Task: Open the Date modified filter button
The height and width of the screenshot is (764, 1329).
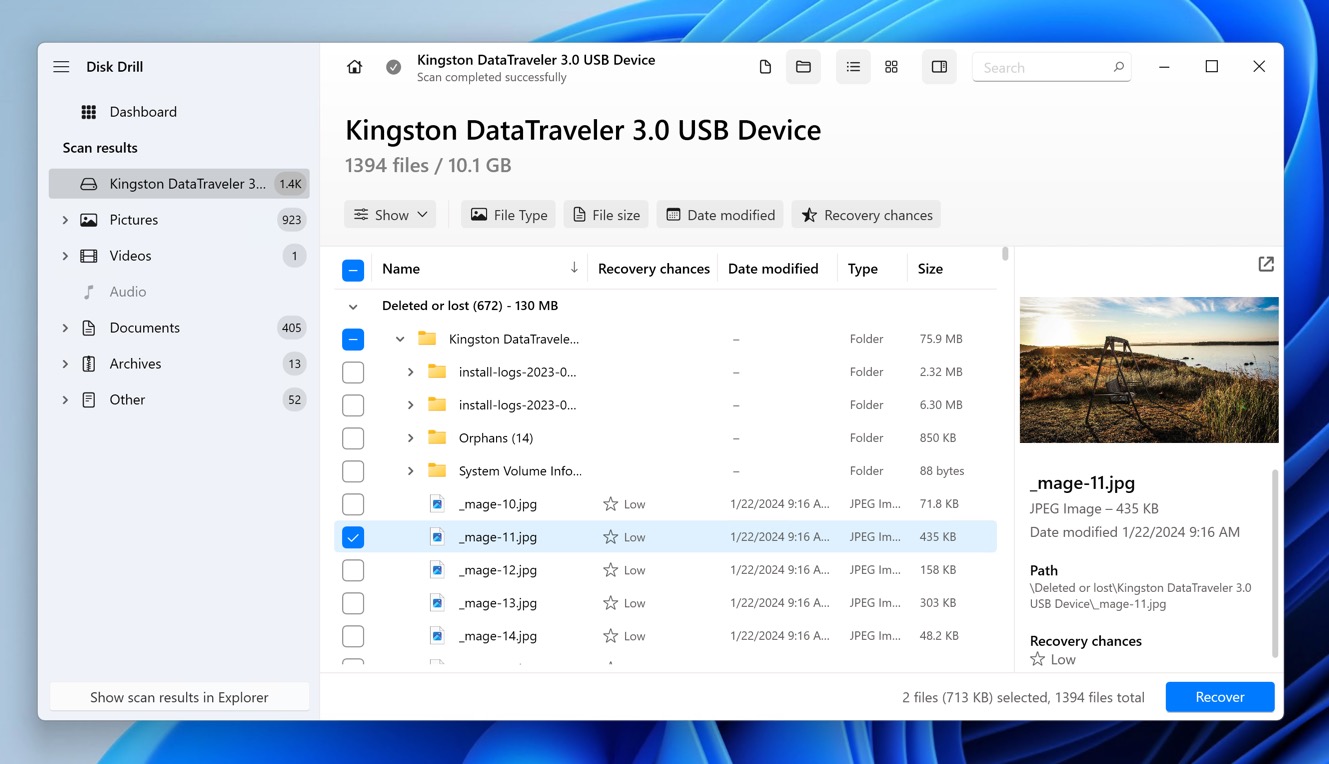Action: [721, 215]
